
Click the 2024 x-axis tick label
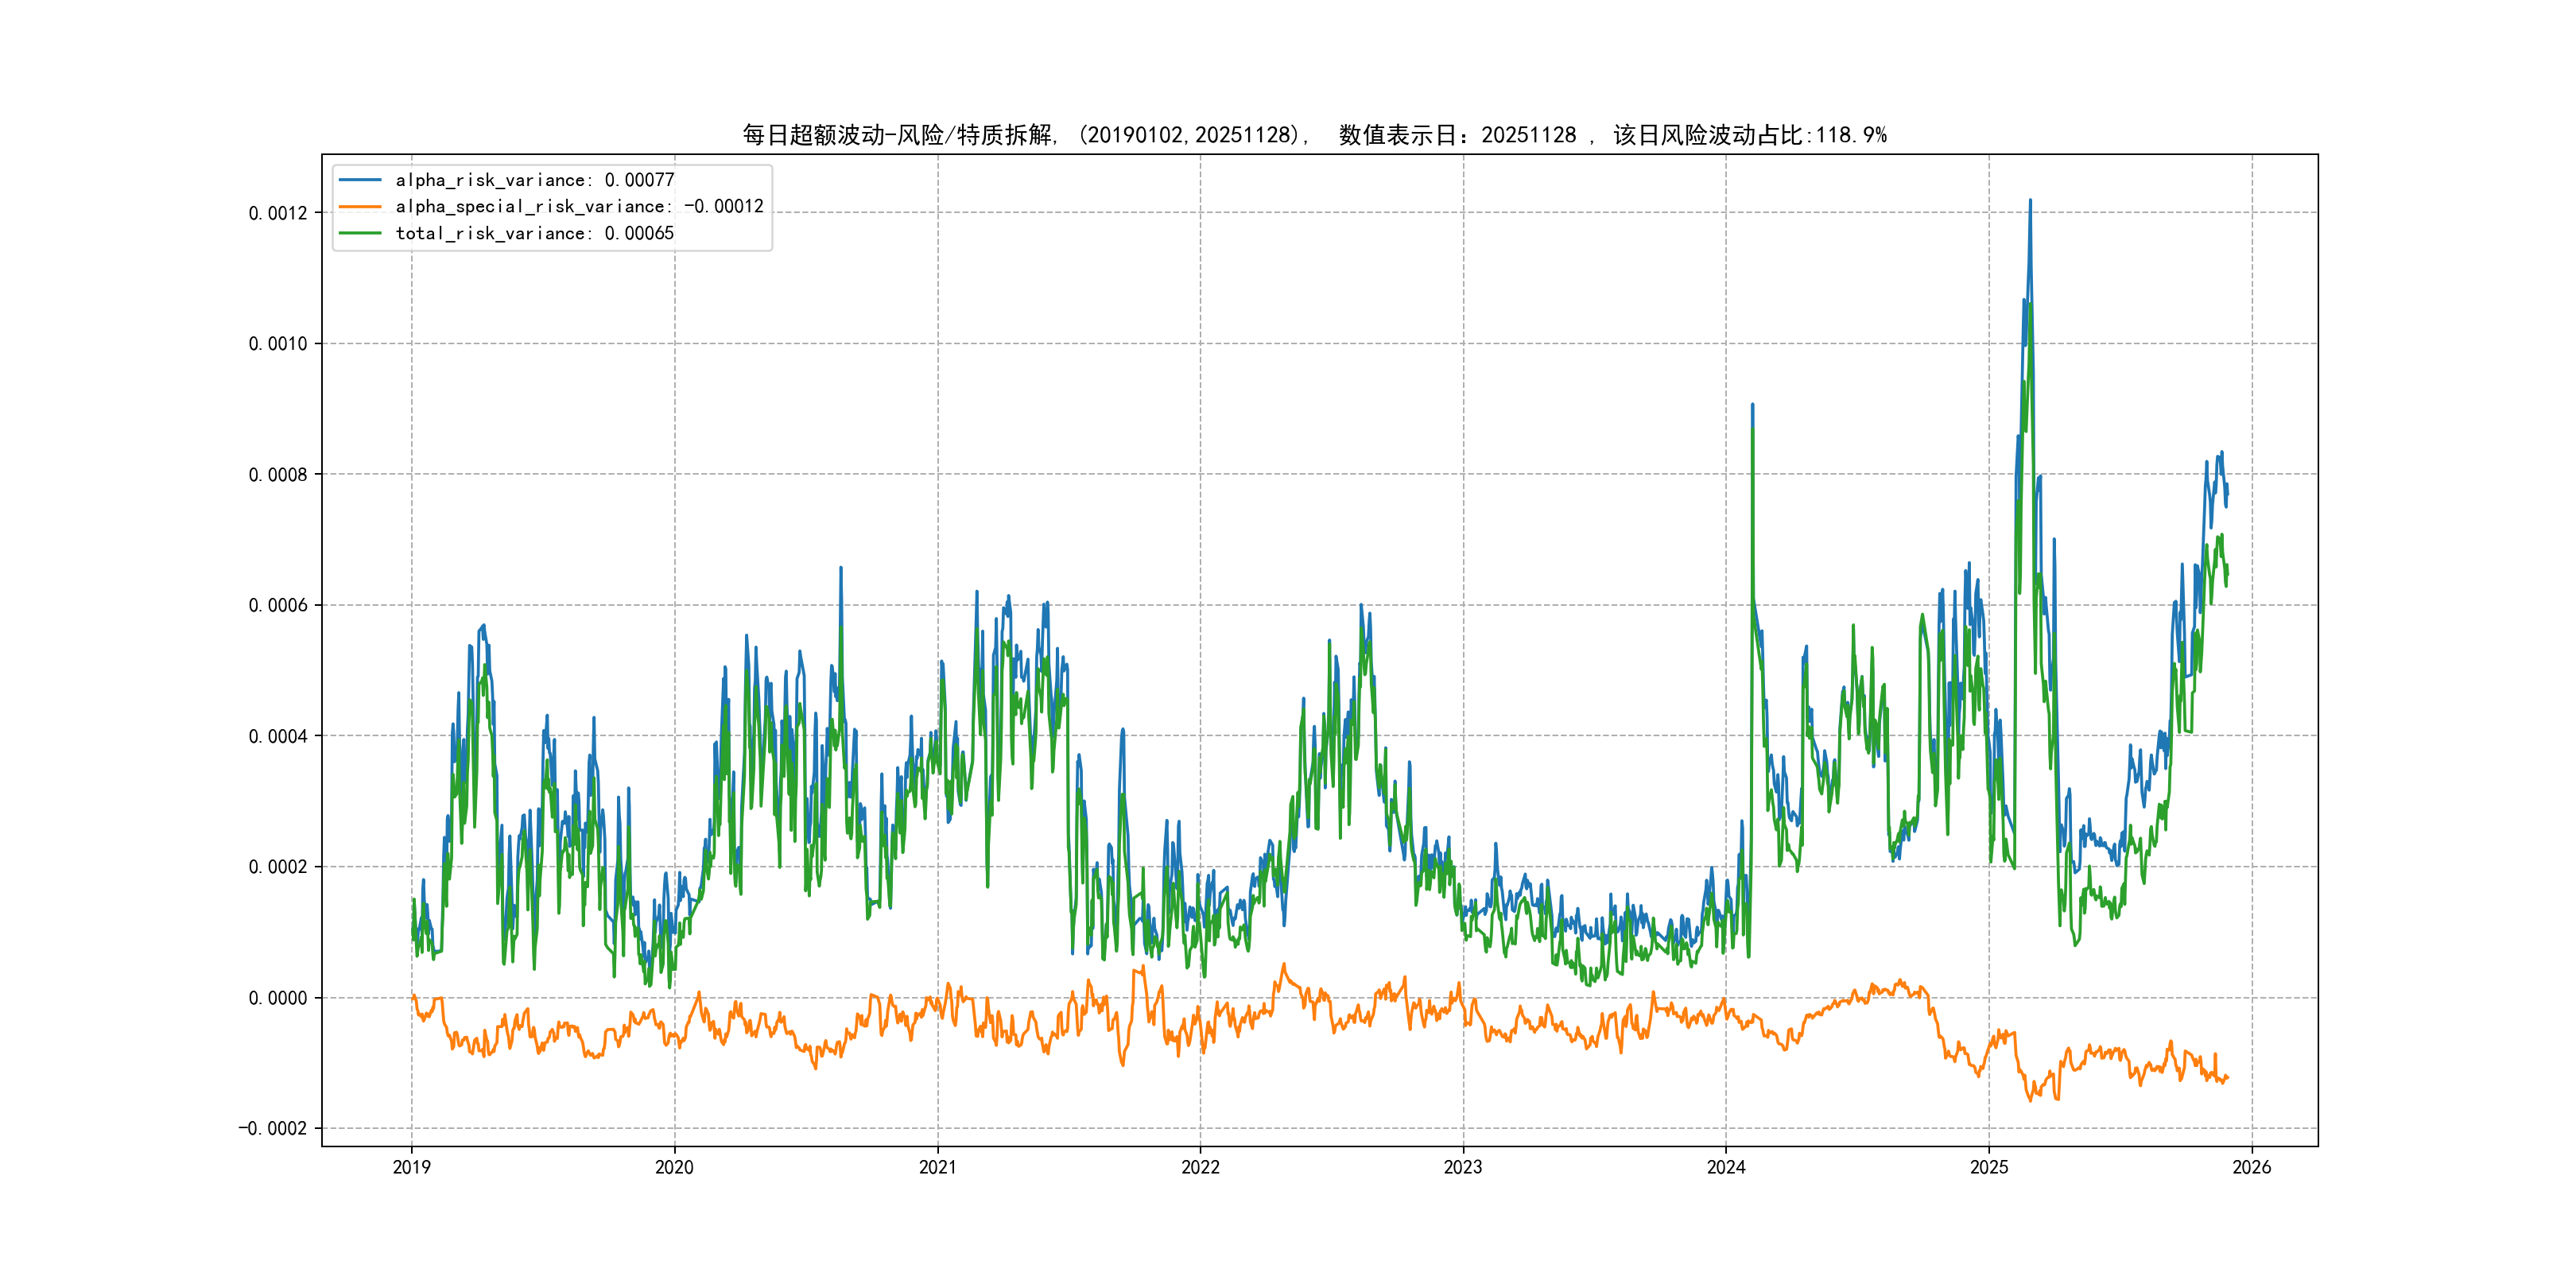click(x=1726, y=1167)
